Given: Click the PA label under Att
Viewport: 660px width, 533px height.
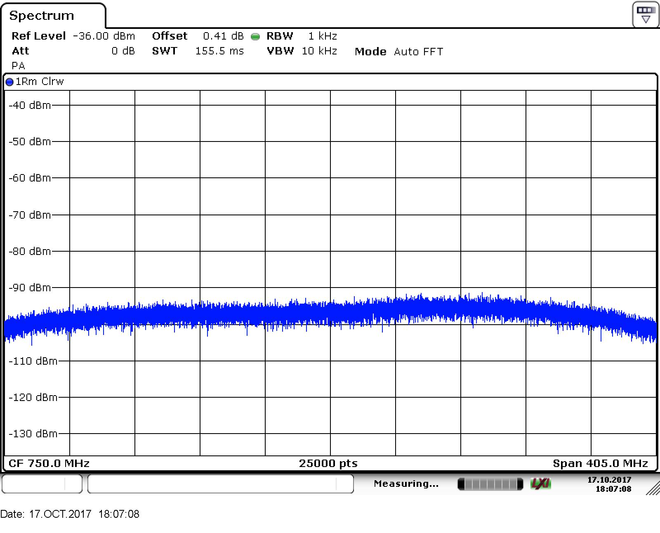Looking at the screenshot, I should (19, 66).
